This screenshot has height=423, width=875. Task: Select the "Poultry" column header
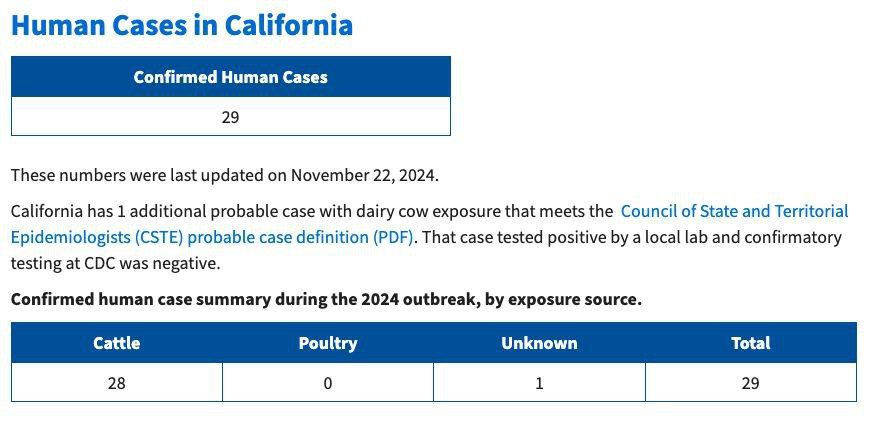coord(328,343)
